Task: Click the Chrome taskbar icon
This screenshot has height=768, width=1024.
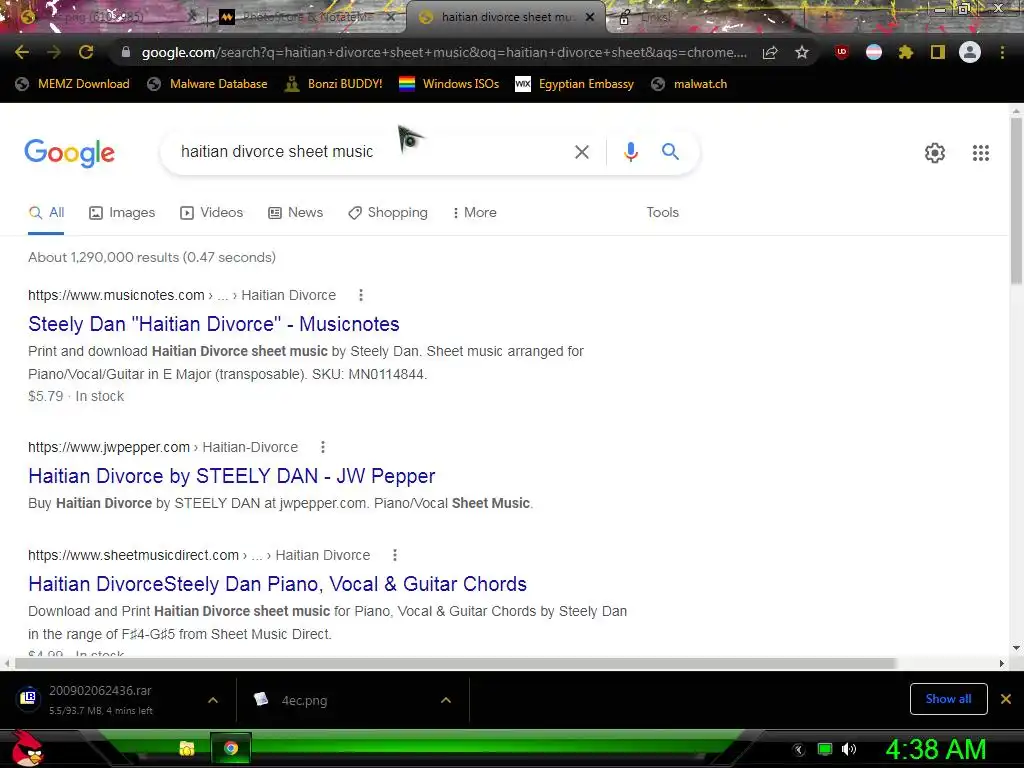Action: click(x=231, y=748)
